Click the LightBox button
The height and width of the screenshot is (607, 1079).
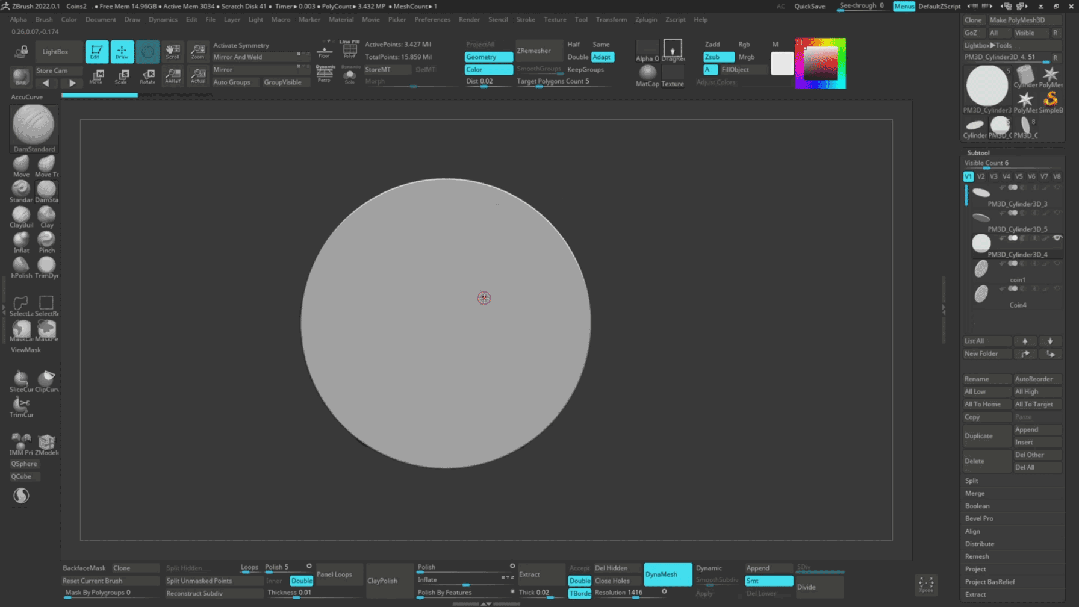(55, 52)
